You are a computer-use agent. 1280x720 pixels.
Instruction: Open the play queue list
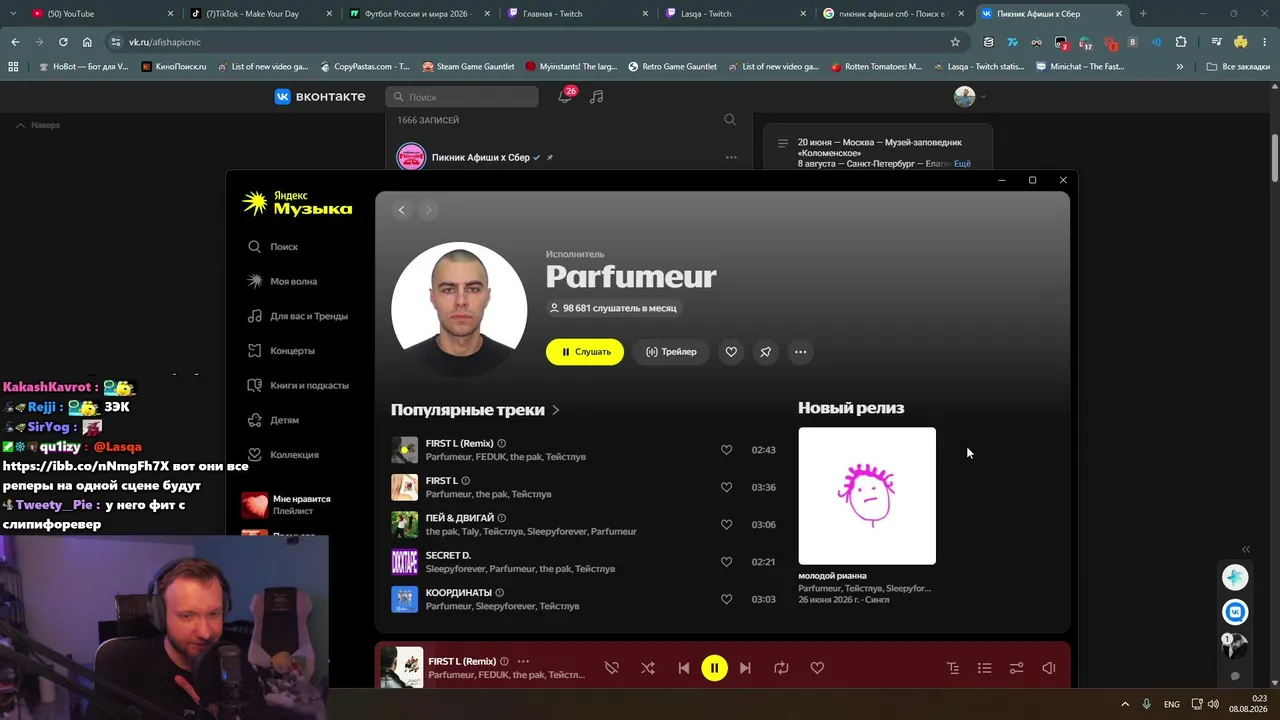984,668
